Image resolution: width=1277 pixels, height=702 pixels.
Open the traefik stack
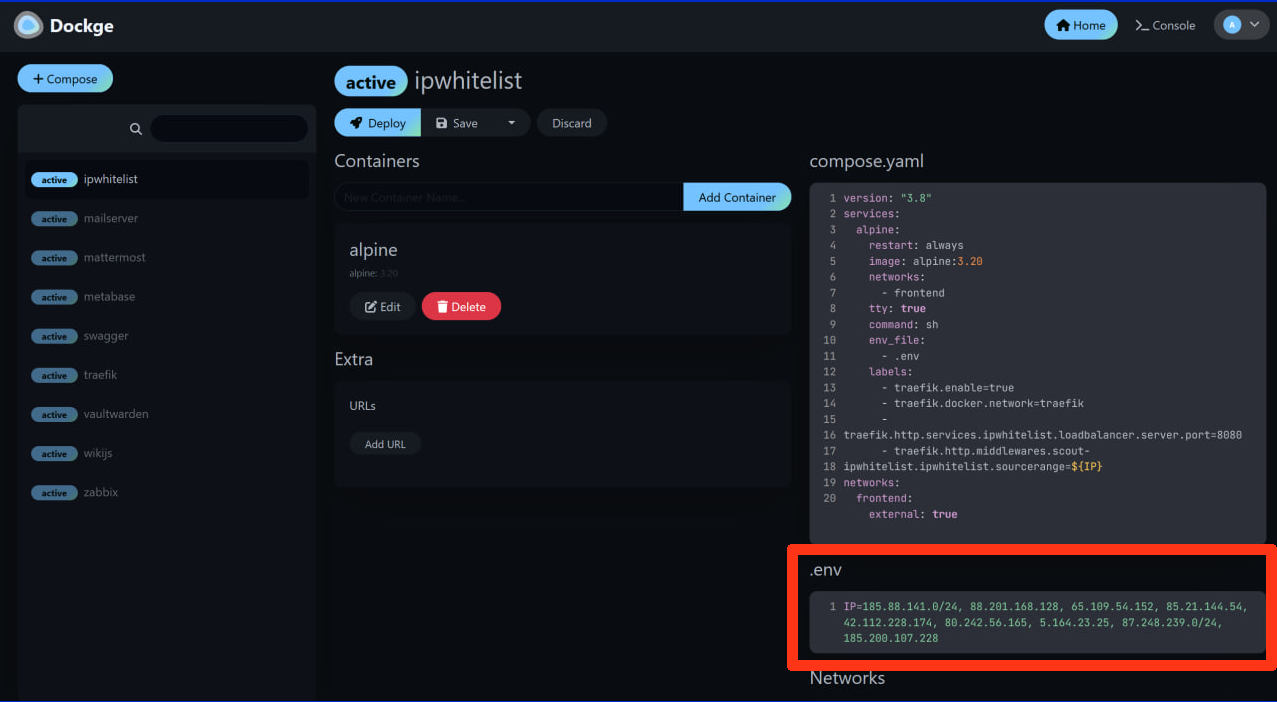click(100, 375)
